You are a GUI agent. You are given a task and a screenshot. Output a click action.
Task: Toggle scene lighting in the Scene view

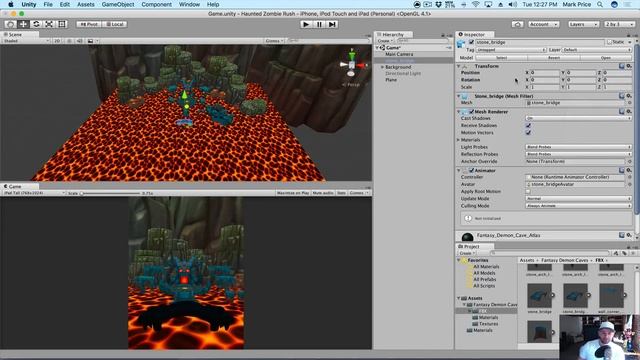[69, 41]
